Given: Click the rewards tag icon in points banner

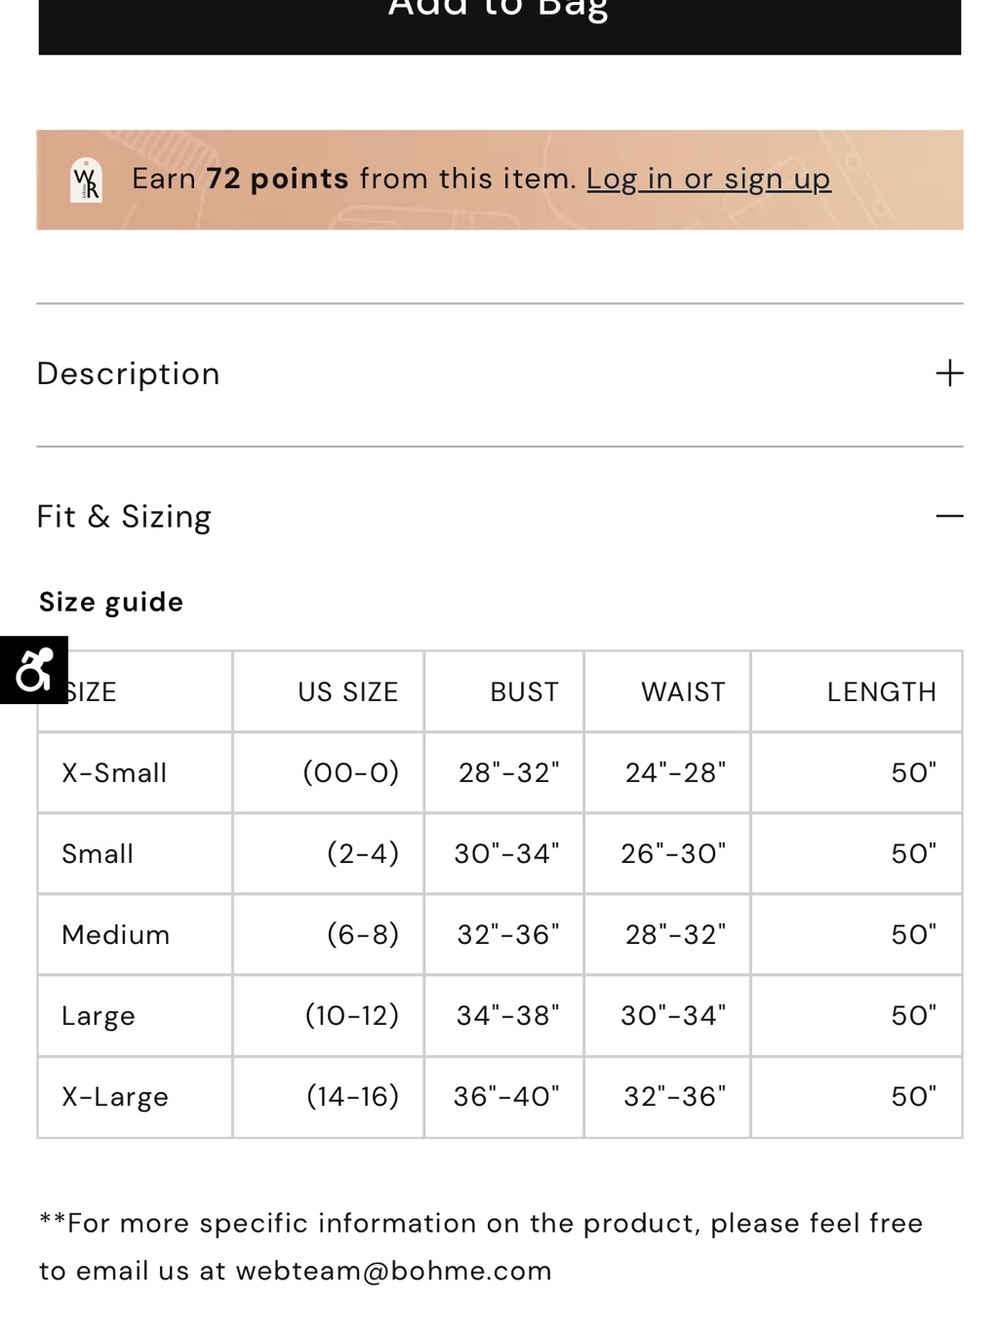Looking at the screenshot, I should 87,181.
